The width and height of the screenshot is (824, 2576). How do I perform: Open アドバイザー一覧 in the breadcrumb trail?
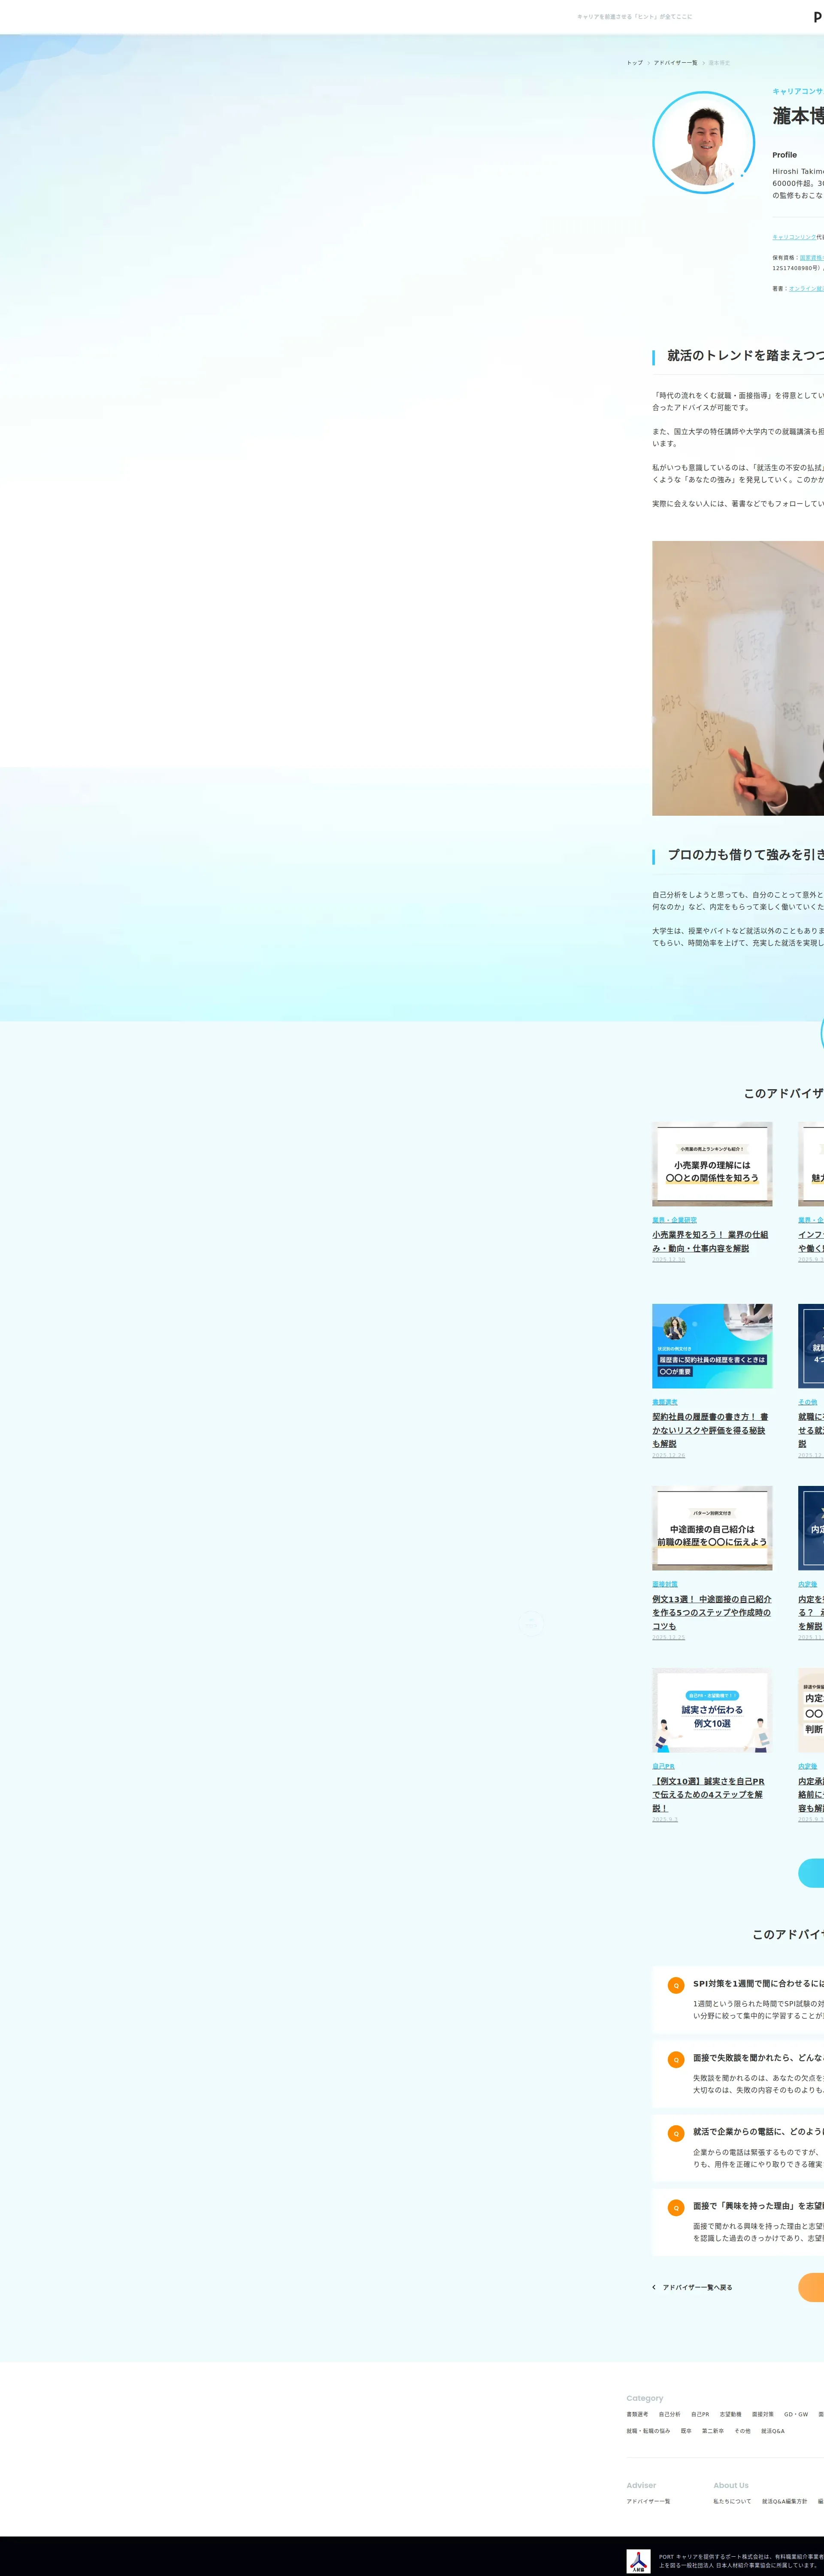[676, 63]
